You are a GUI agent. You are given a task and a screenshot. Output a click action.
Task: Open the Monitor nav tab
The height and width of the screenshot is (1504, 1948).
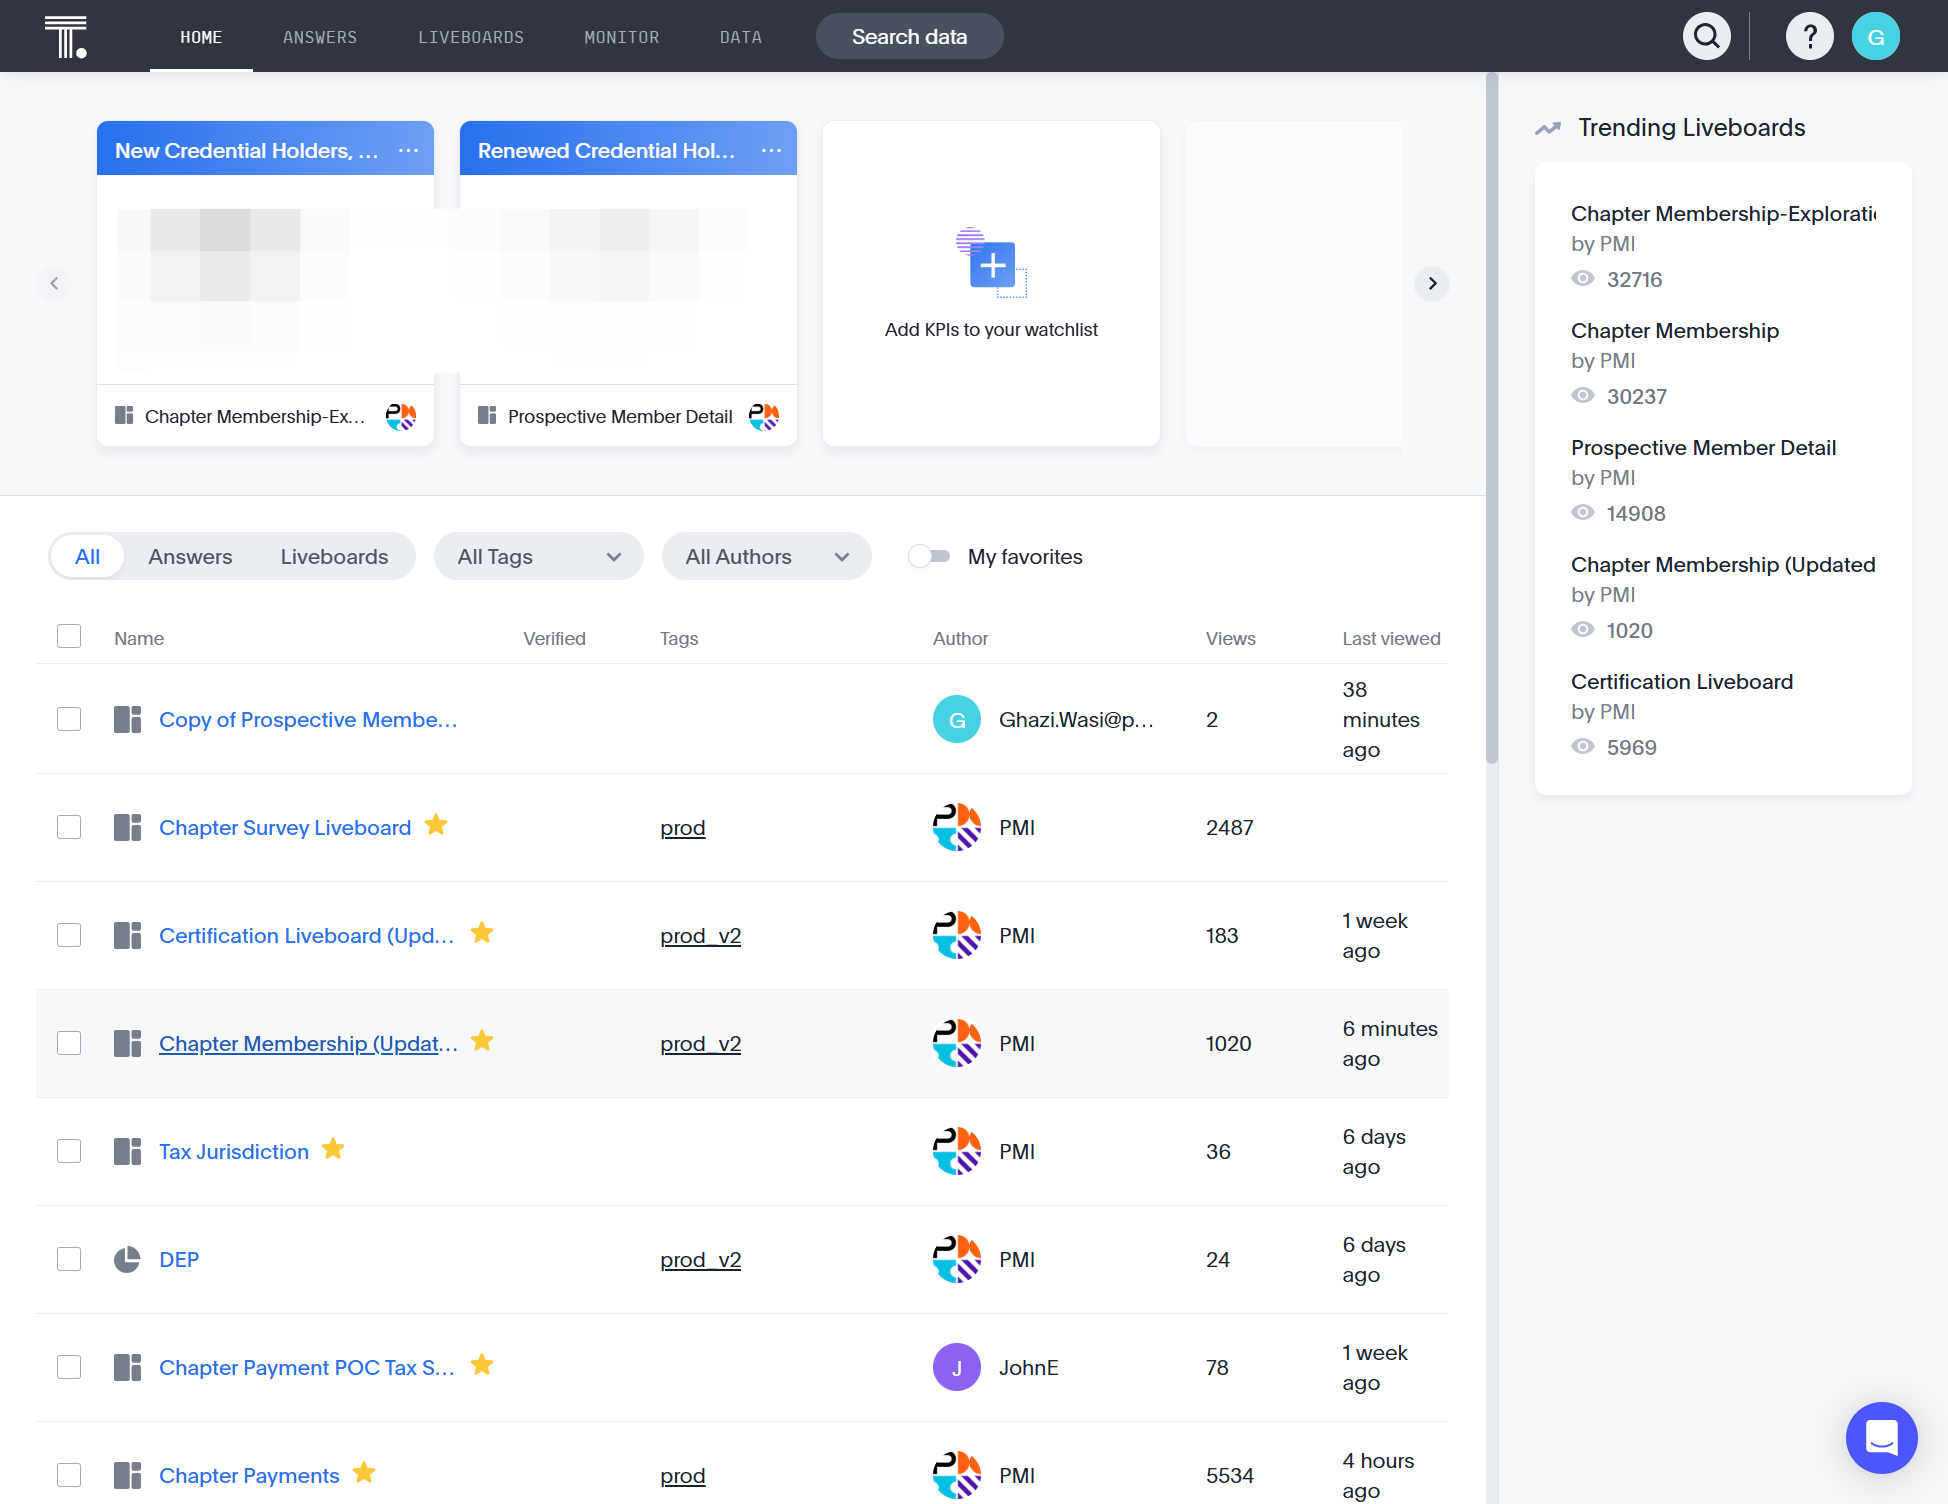[622, 37]
